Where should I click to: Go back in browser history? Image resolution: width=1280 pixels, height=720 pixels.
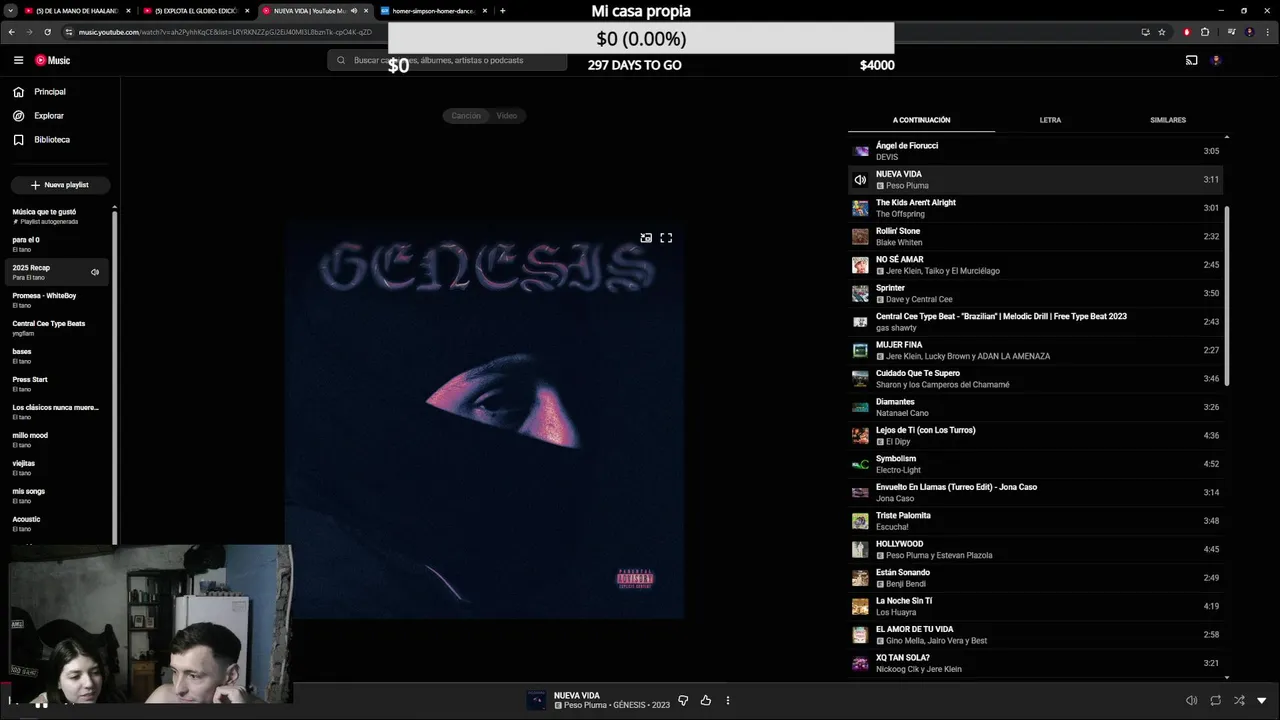(x=11, y=32)
